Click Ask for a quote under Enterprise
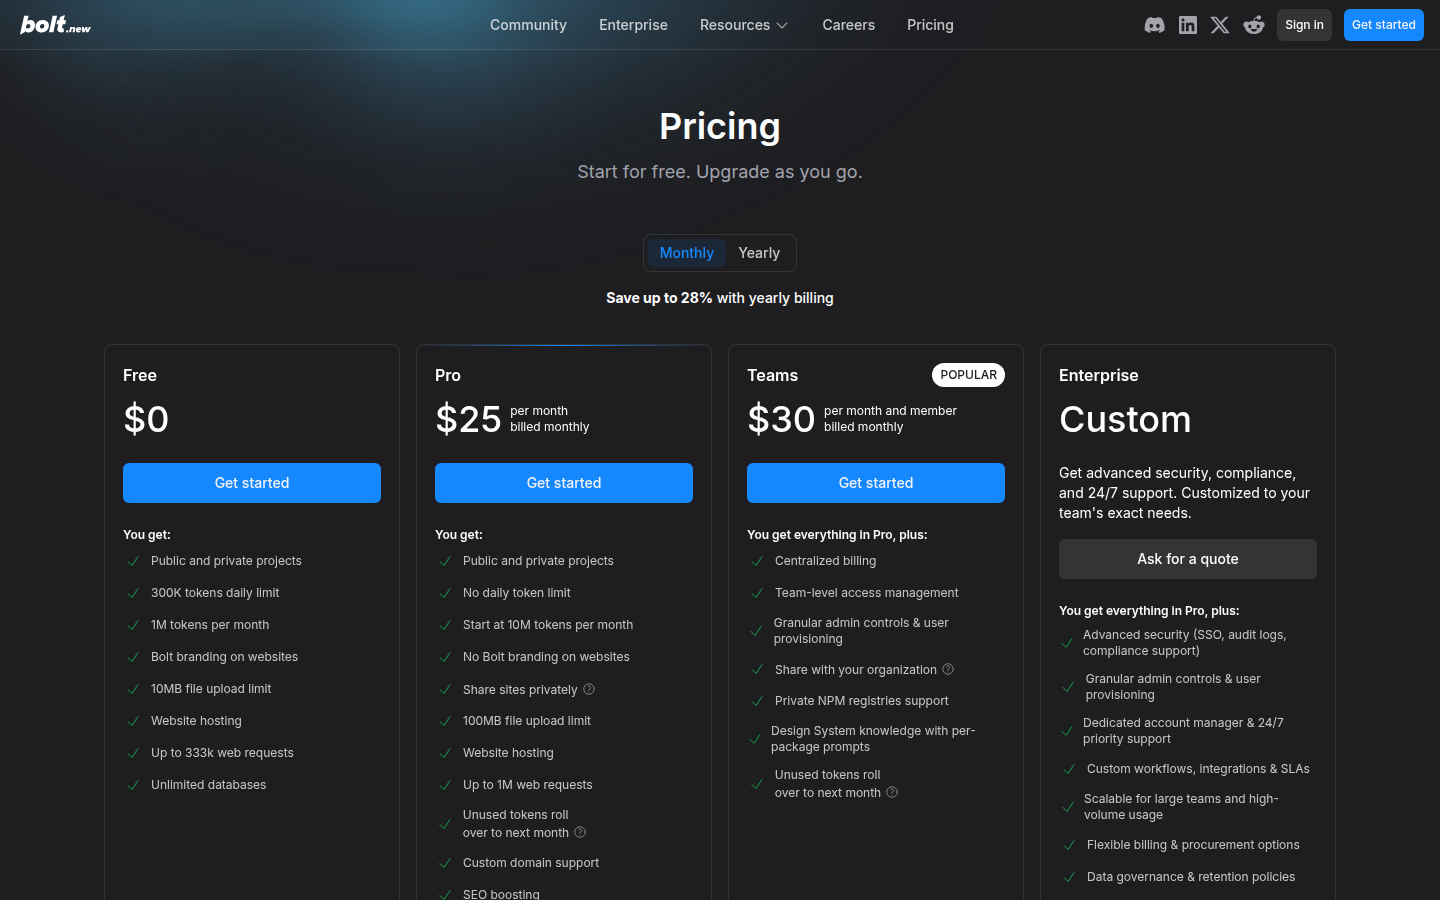Image resolution: width=1440 pixels, height=900 pixels. [x=1187, y=559]
